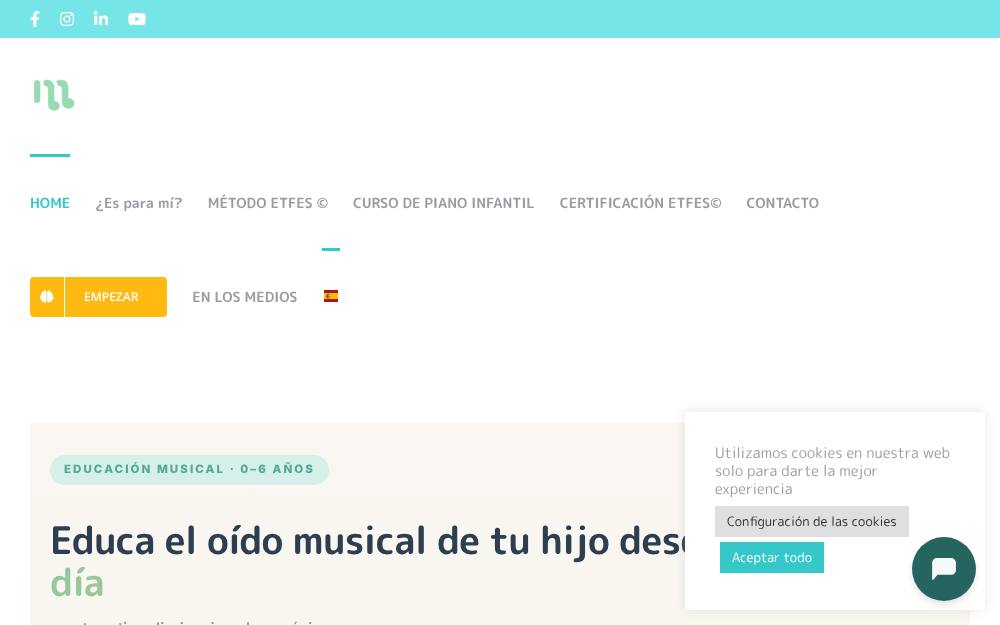1000x625 pixels.
Task: Open the ¿Es para mí? page
Action: point(138,203)
